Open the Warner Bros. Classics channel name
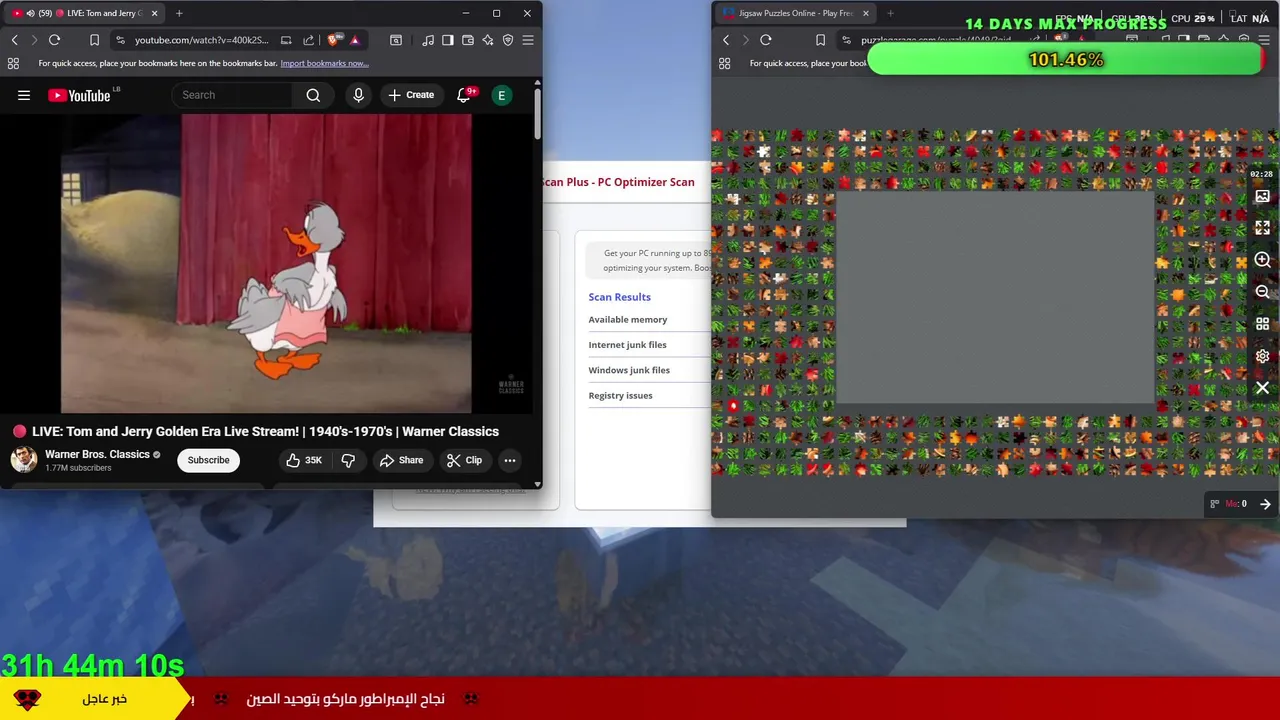The width and height of the screenshot is (1280, 720). click(97, 454)
